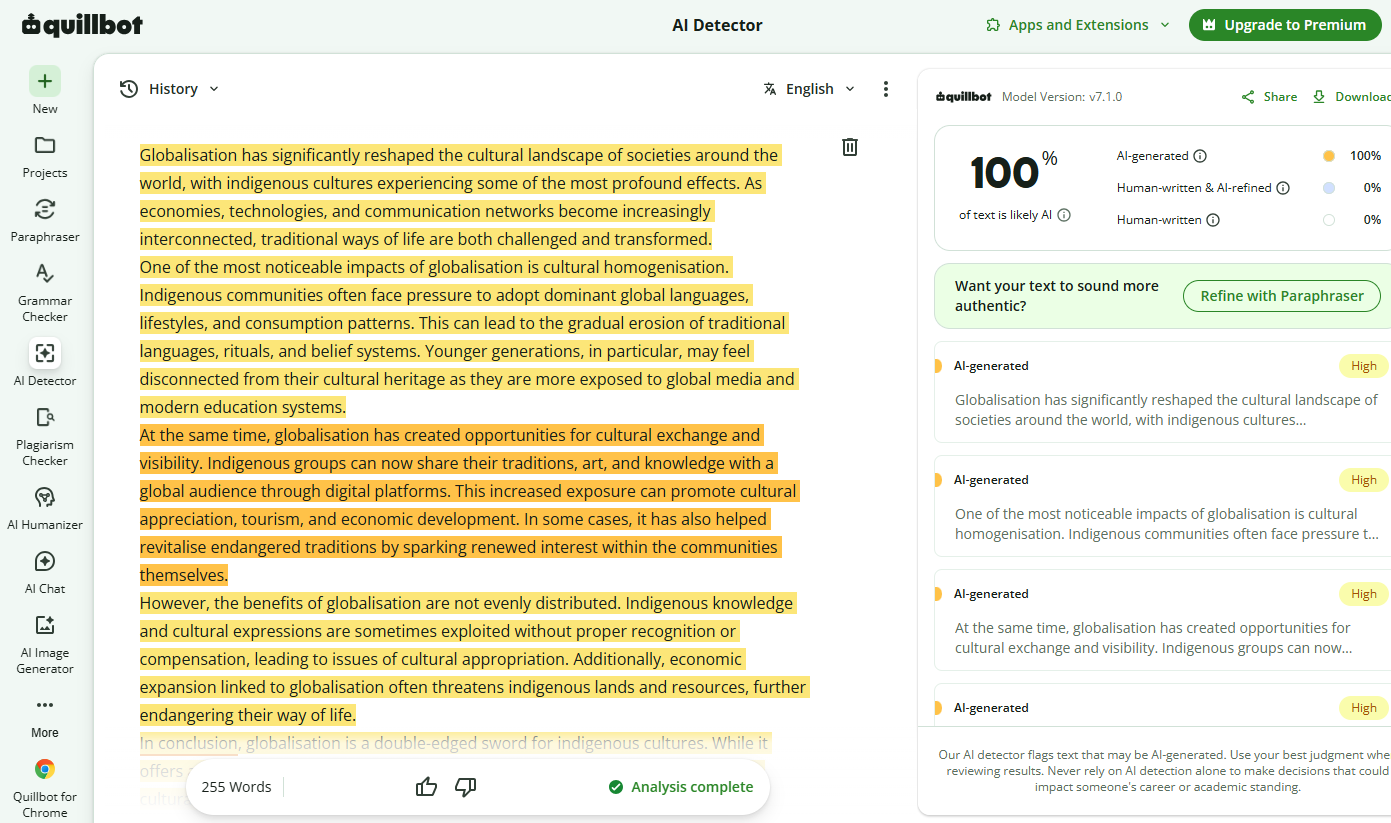Open the Paraphraser tool
This screenshot has width=1391, height=823.
tap(45, 219)
